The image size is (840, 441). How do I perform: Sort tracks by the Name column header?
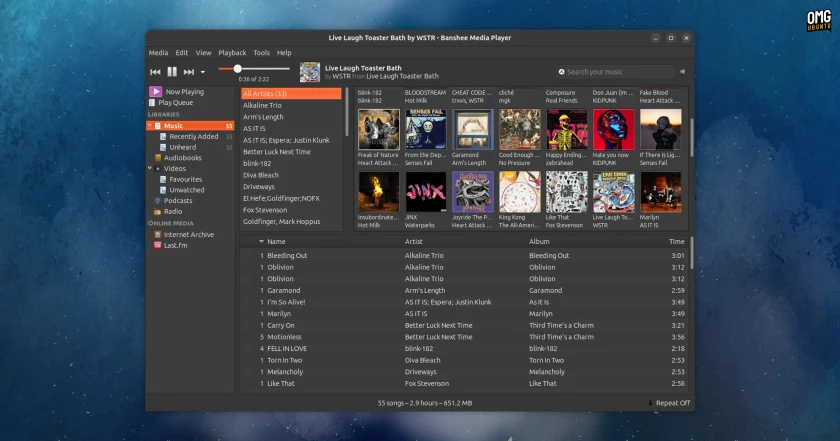click(x=276, y=242)
